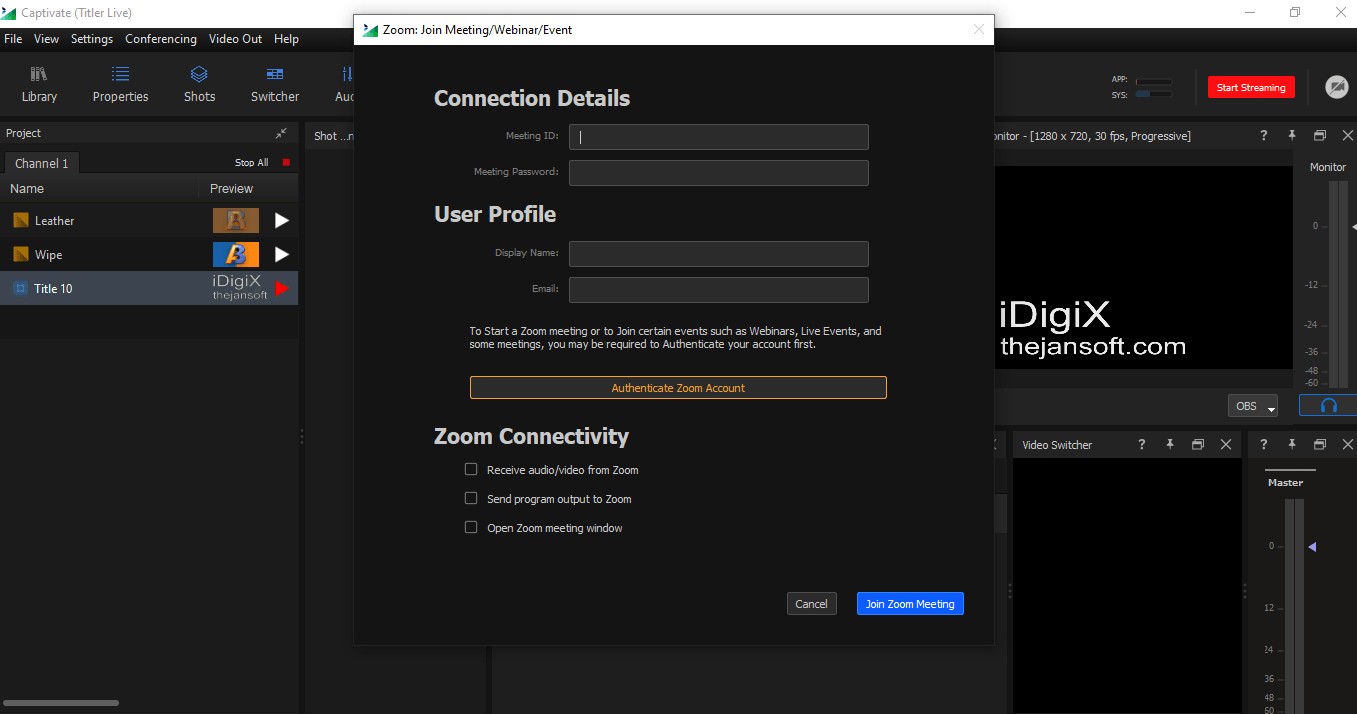Screen dimensions: 1357x714
Task: Click the Wipe preview thumbnail
Action: (236, 255)
